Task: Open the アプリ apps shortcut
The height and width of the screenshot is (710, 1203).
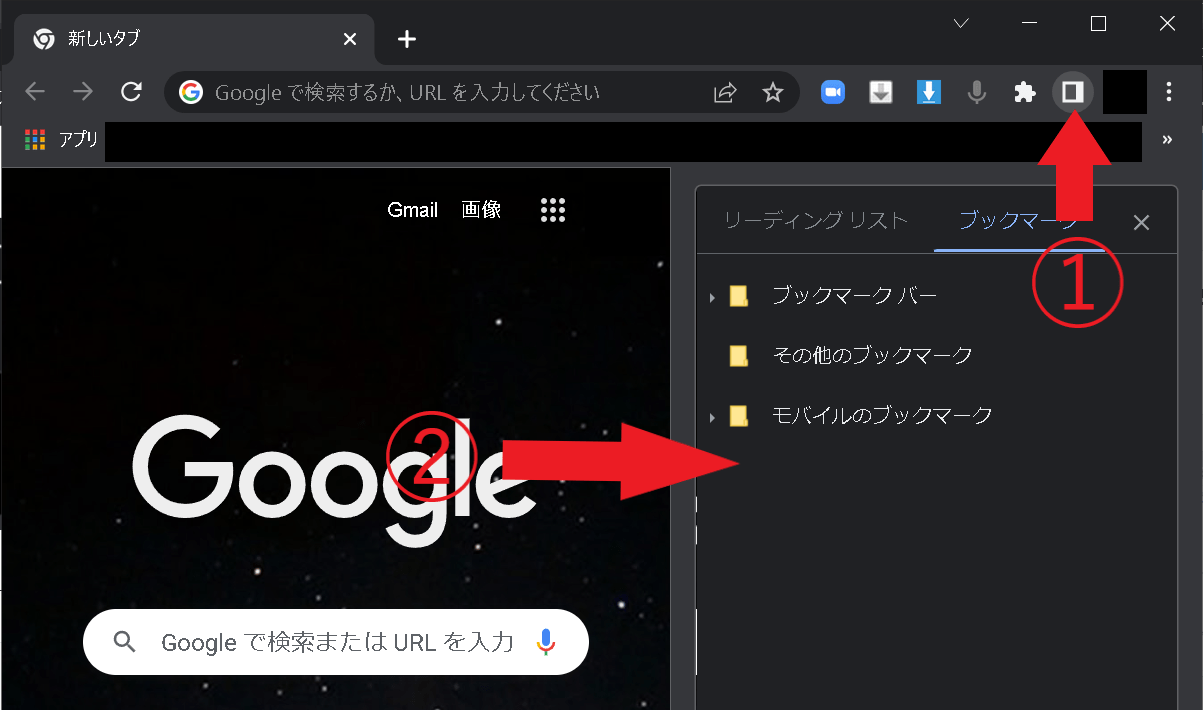Action: click(x=61, y=140)
